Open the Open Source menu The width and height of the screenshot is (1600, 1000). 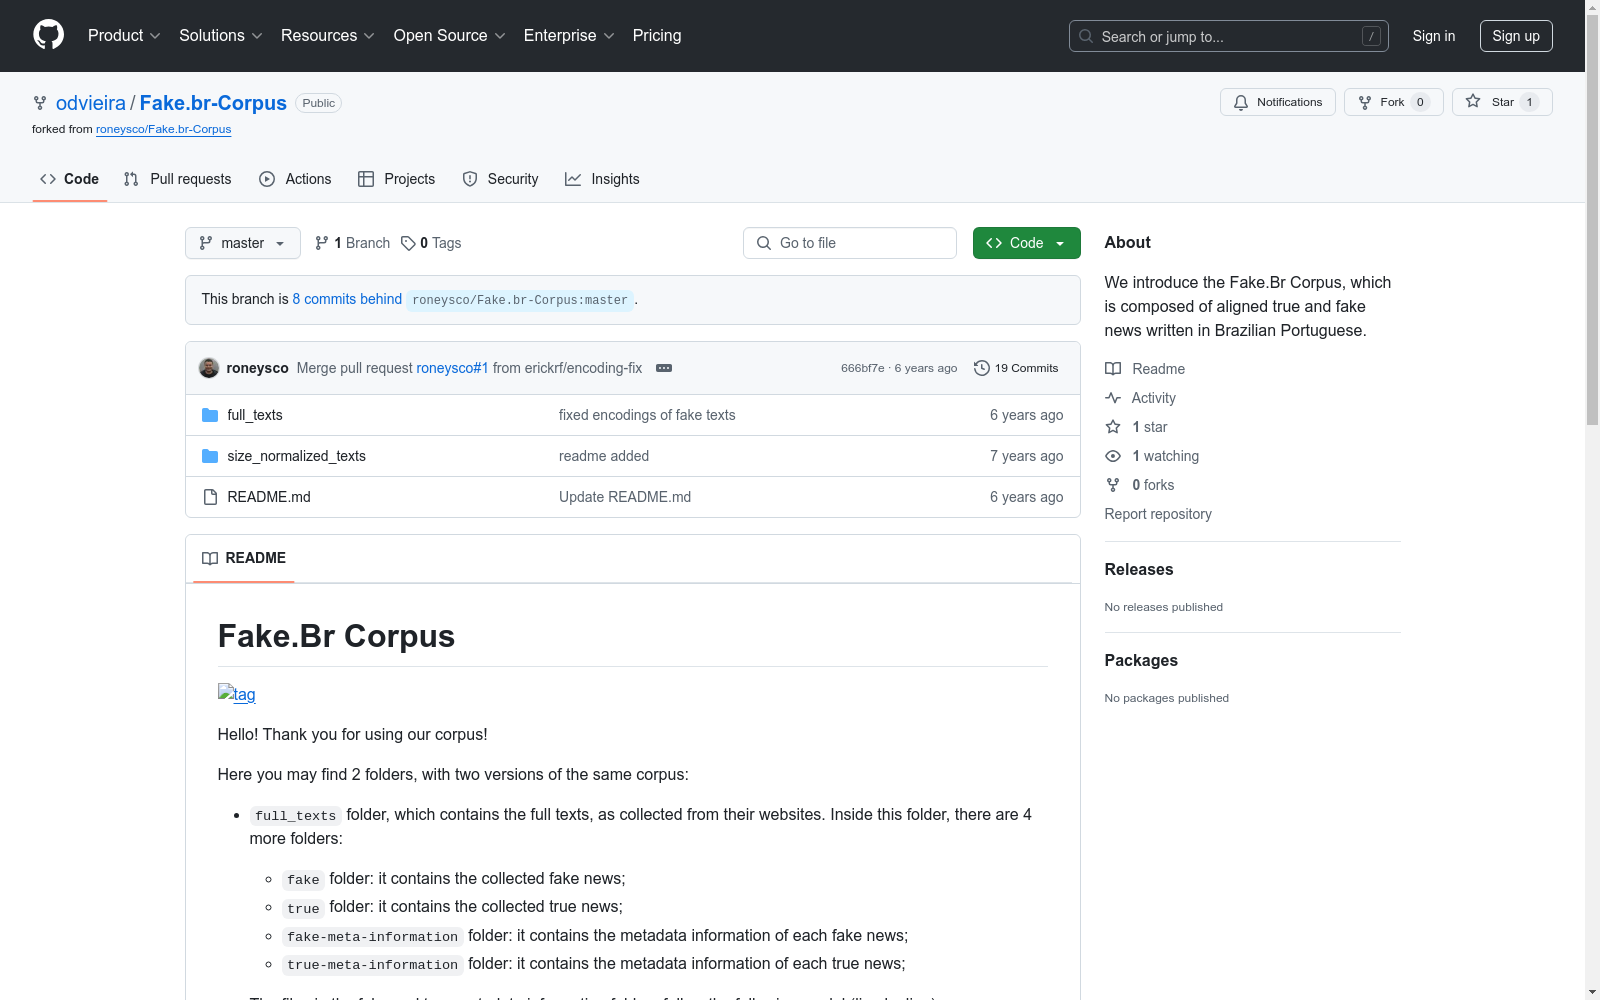[x=450, y=36]
